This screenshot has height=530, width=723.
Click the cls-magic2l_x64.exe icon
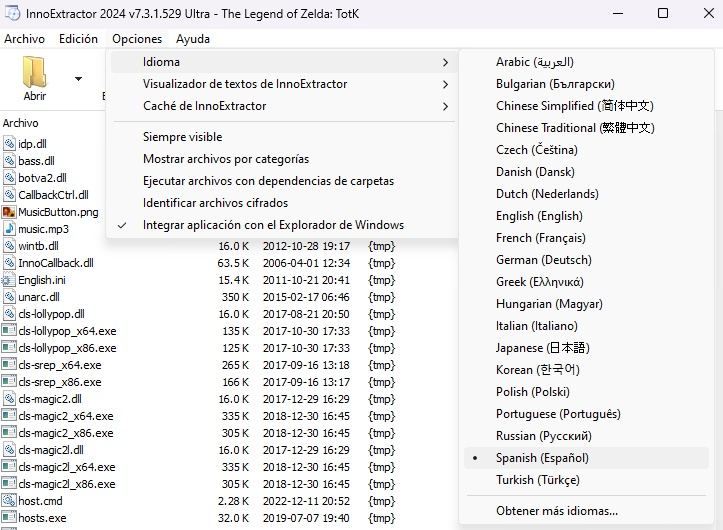[9, 466]
